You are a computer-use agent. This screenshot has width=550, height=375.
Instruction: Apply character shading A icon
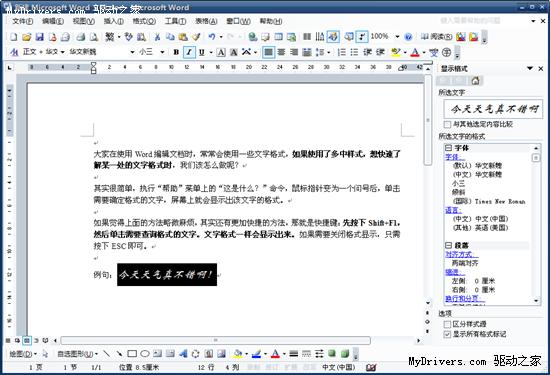pyautogui.click(x=234, y=52)
